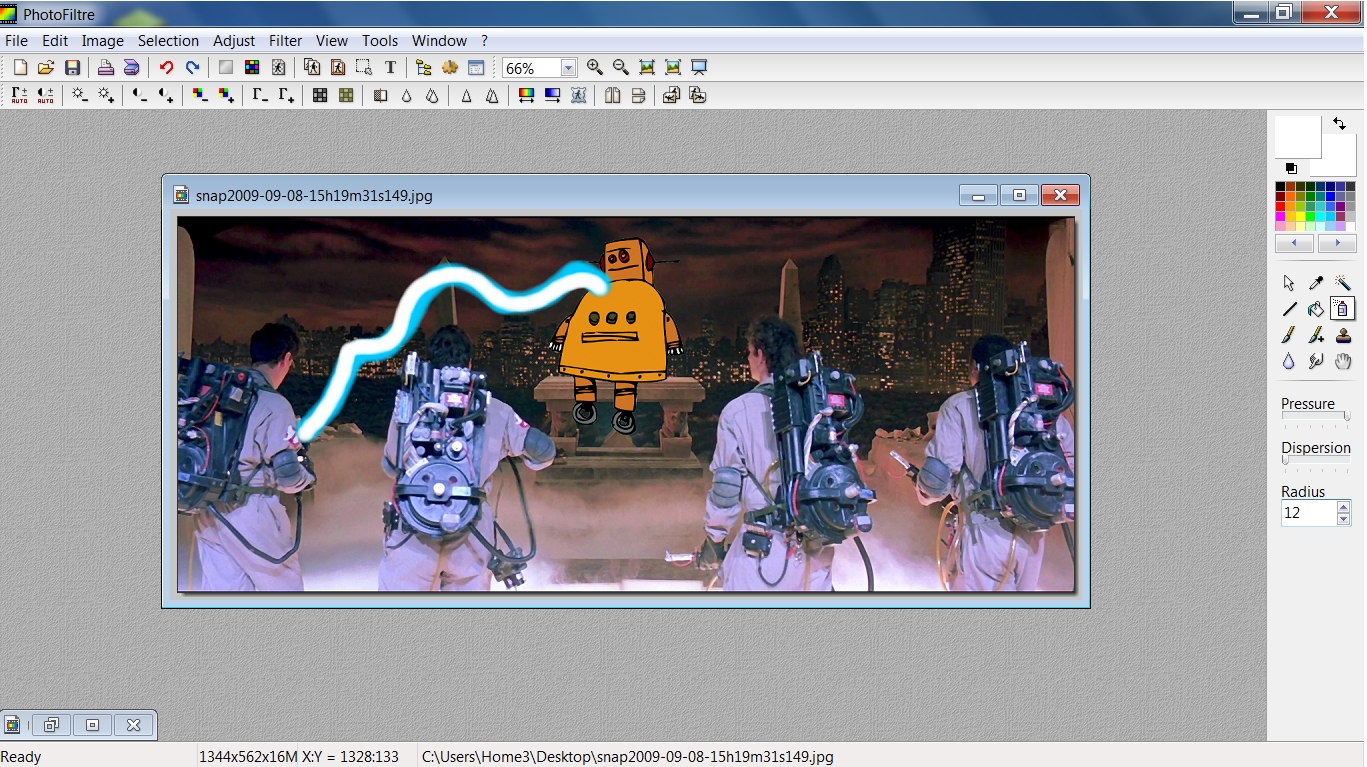Screen dimensions: 1367x767
Task: Click the image path in the status bar
Action: pyautogui.click(x=628, y=757)
